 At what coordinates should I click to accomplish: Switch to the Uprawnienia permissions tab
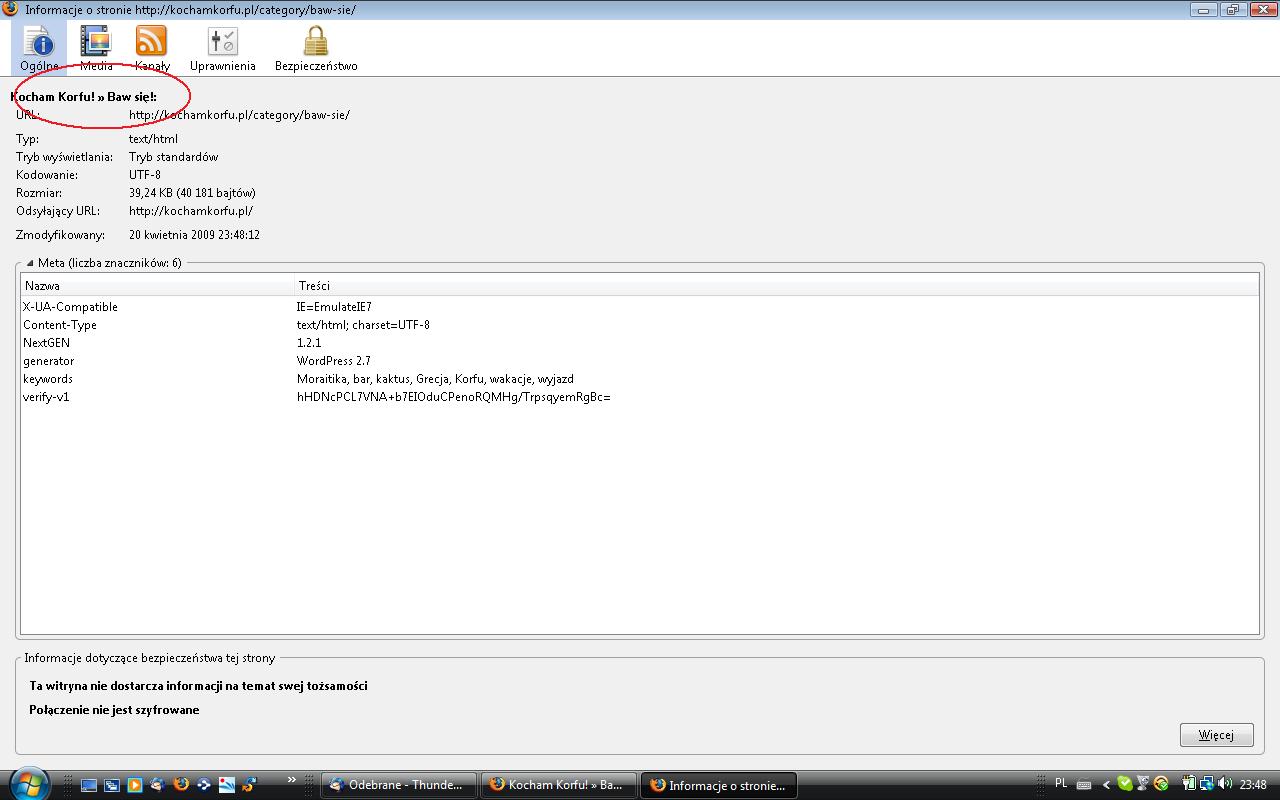223,48
